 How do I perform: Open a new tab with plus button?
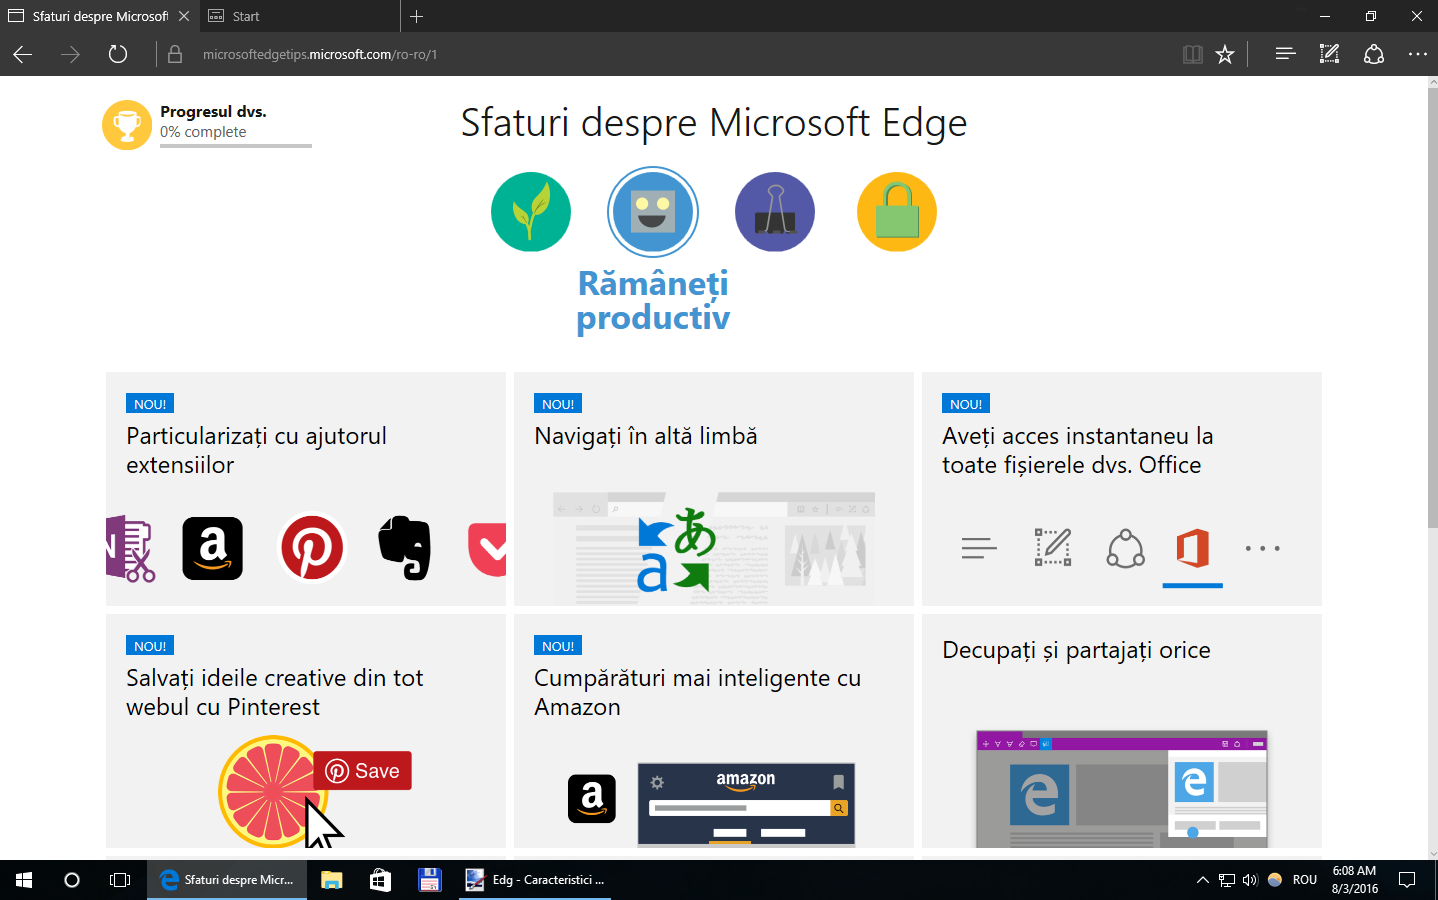(417, 16)
